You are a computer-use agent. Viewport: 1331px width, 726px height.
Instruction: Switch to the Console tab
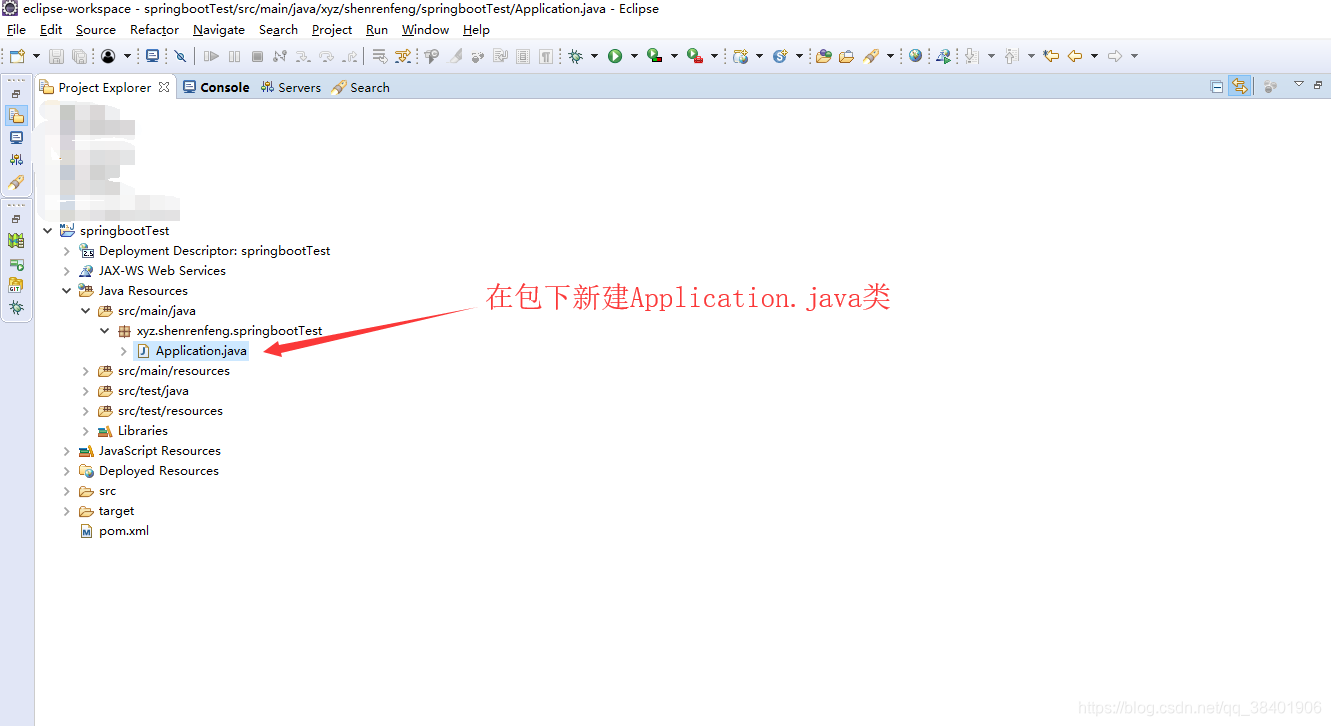click(x=216, y=87)
